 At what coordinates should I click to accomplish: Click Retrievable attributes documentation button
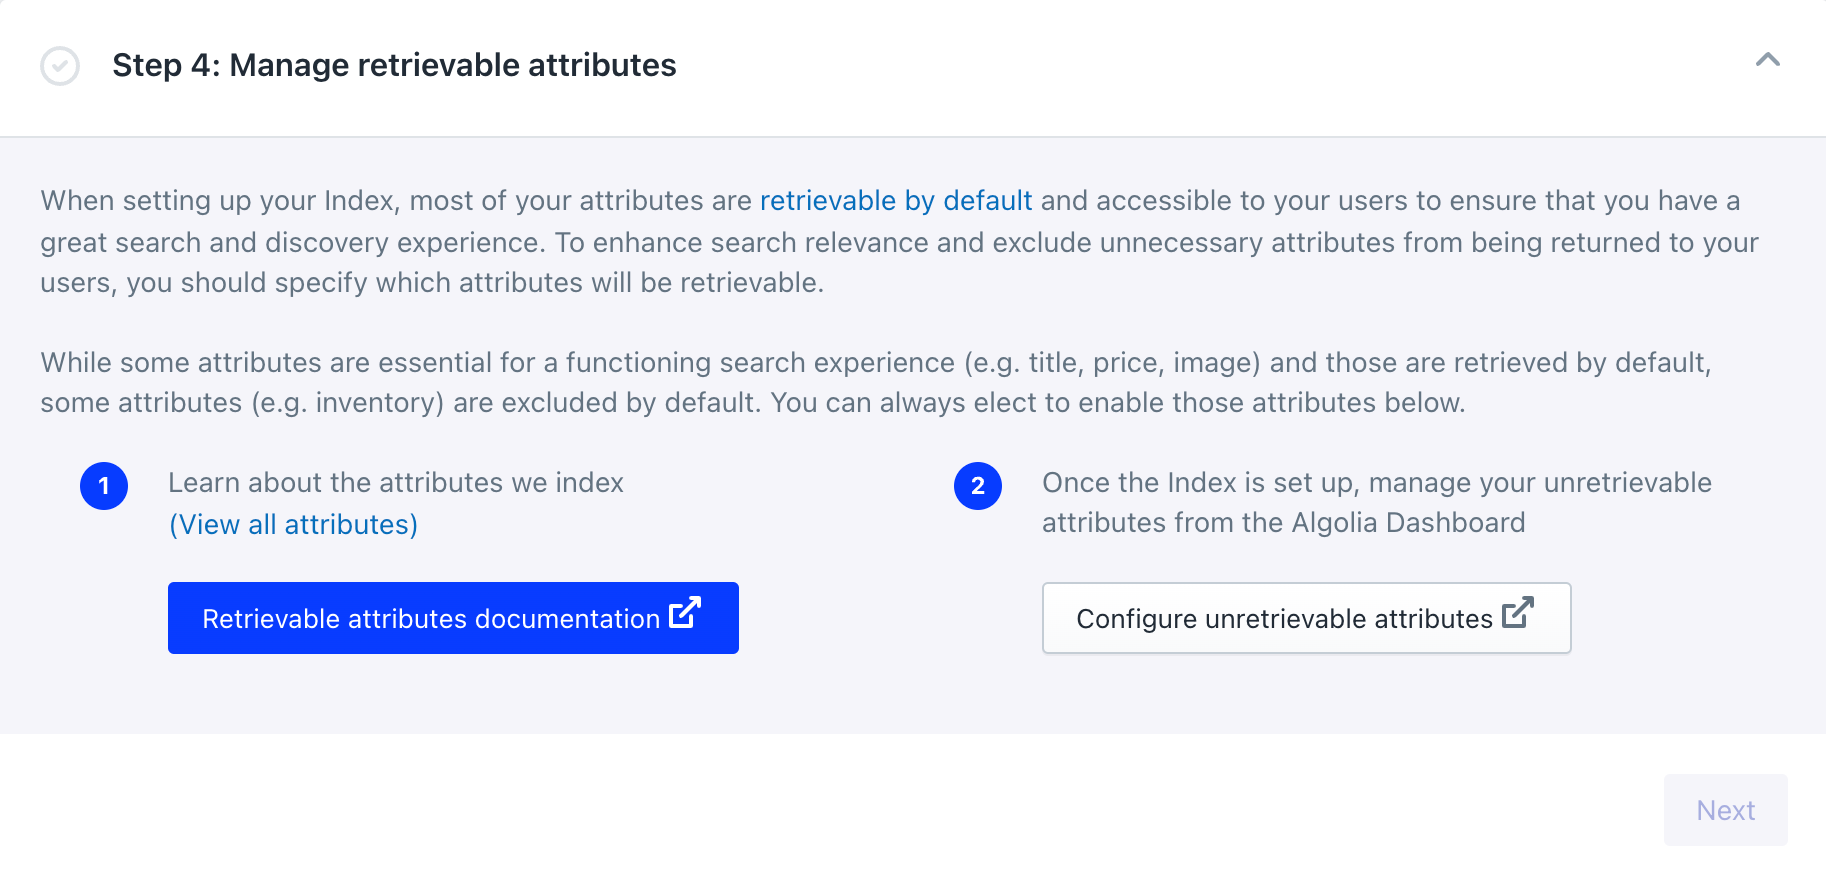coord(452,617)
